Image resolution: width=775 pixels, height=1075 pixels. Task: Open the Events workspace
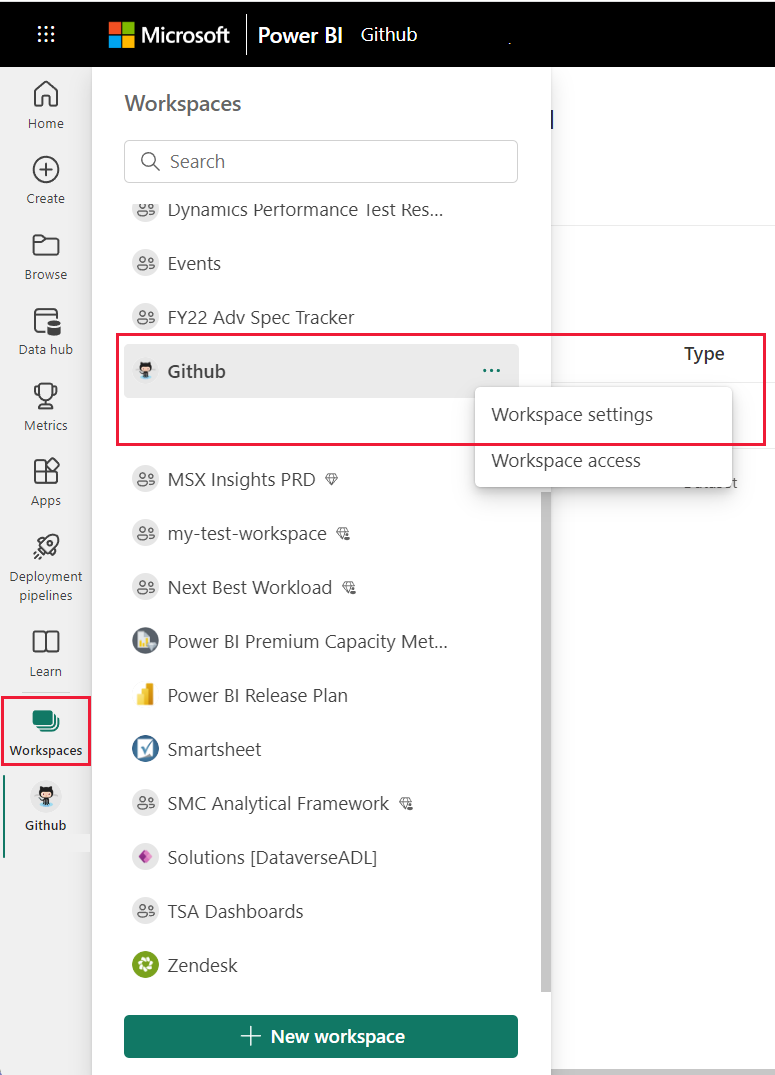coord(321,263)
